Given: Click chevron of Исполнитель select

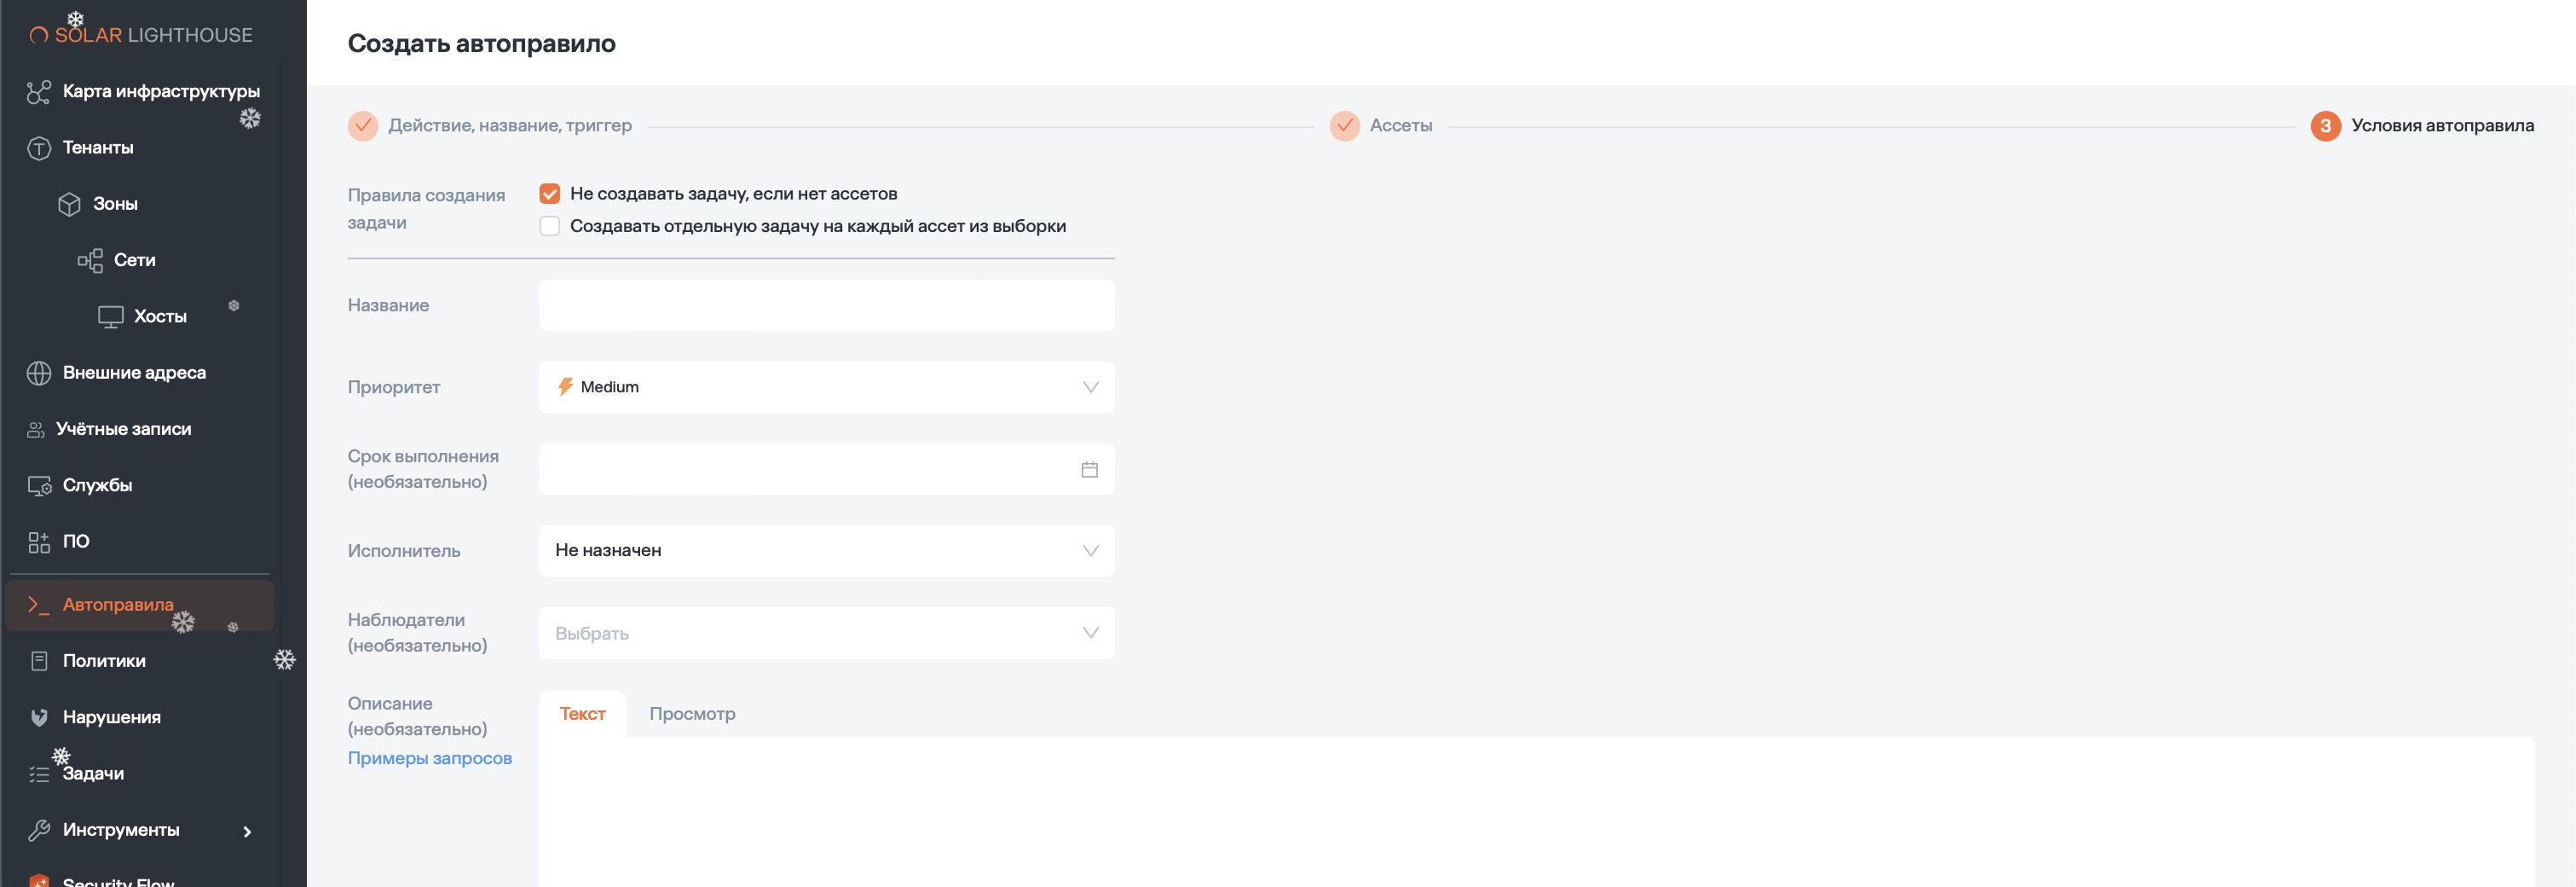Looking at the screenshot, I should [1090, 551].
